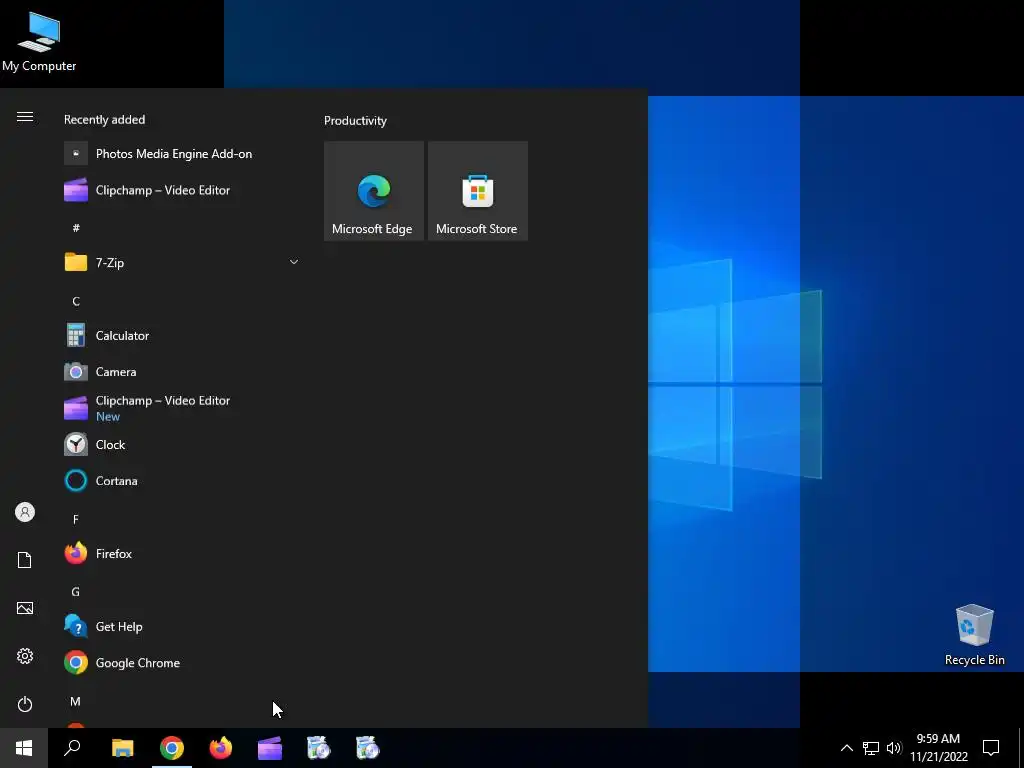Open the user account icon in Start
The image size is (1024, 768).
click(25, 512)
